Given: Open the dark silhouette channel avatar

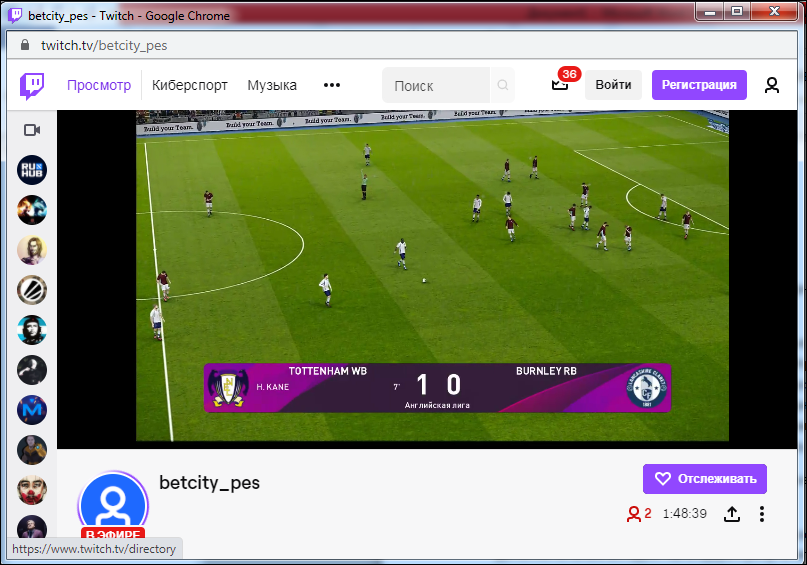Looking at the screenshot, I should 32,370.
